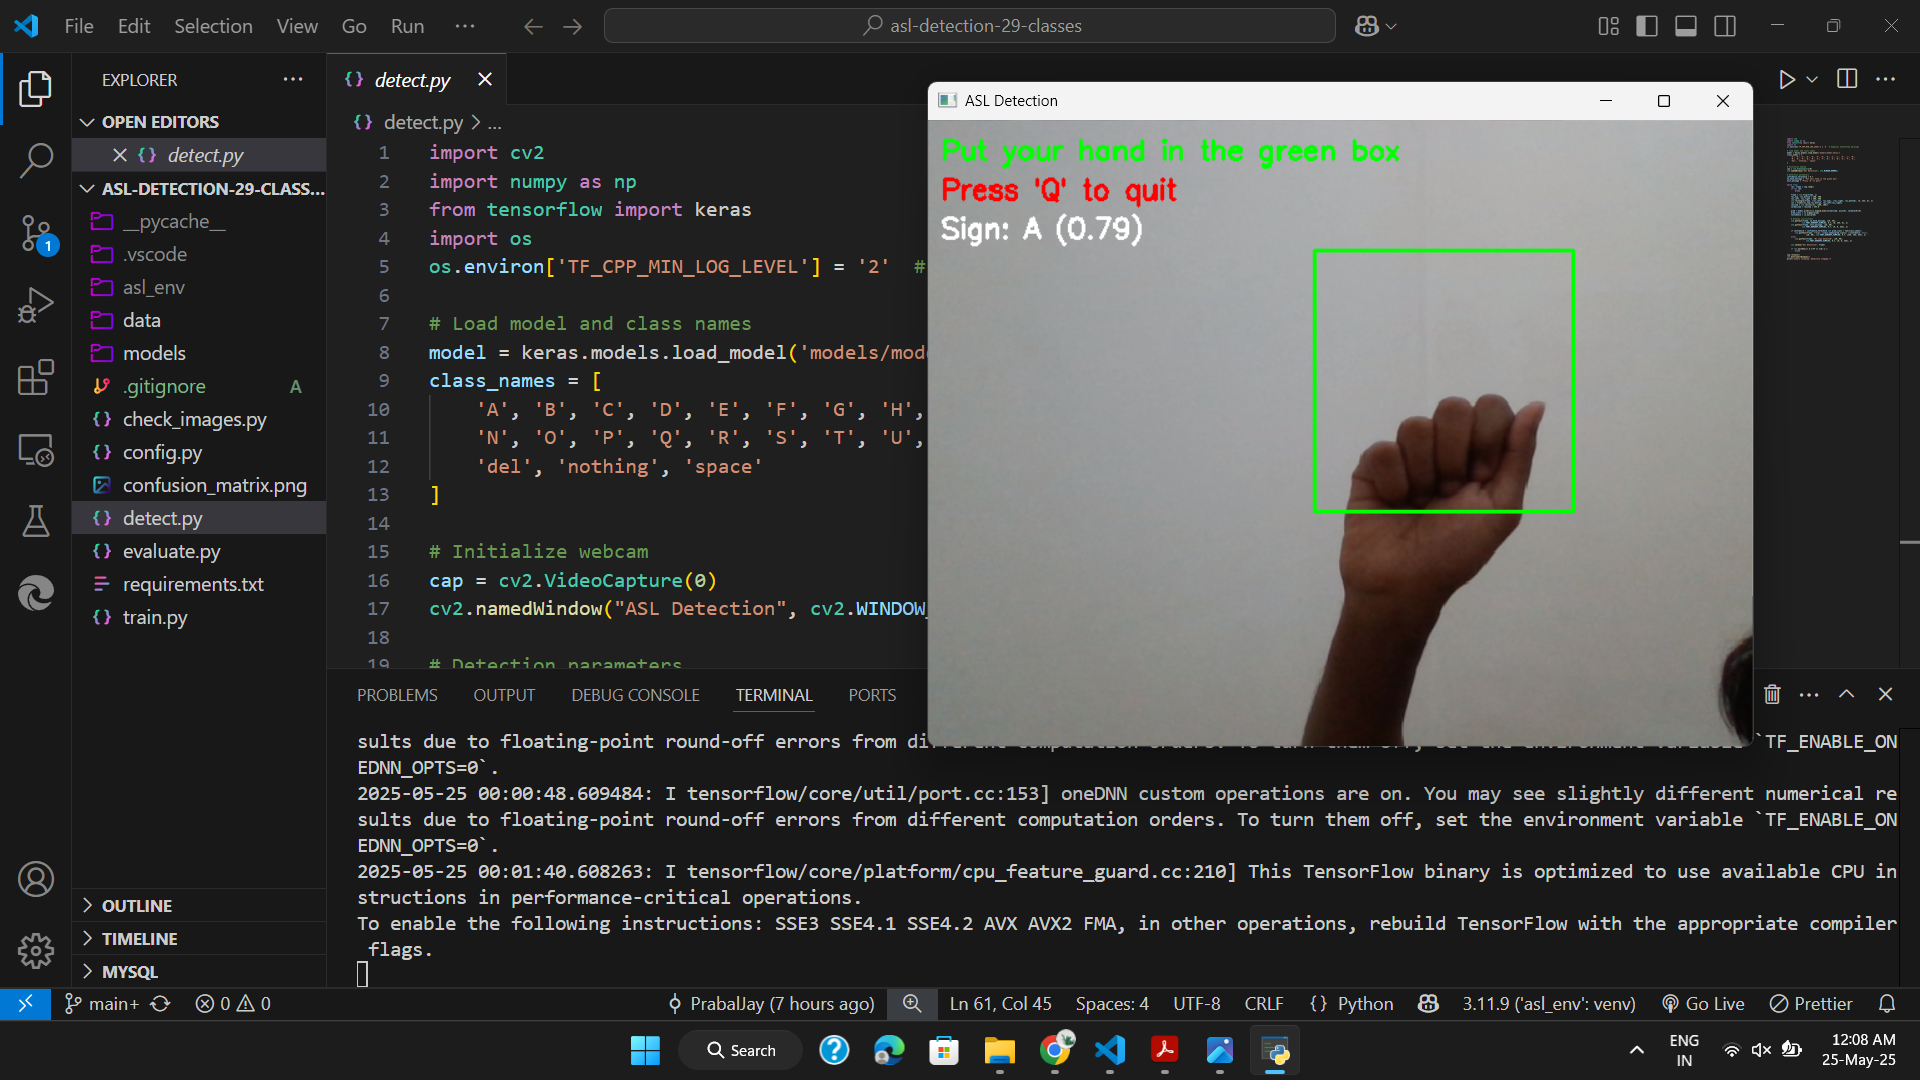
Task: Open Accounts menu in activity bar
Action: tap(36, 879)
